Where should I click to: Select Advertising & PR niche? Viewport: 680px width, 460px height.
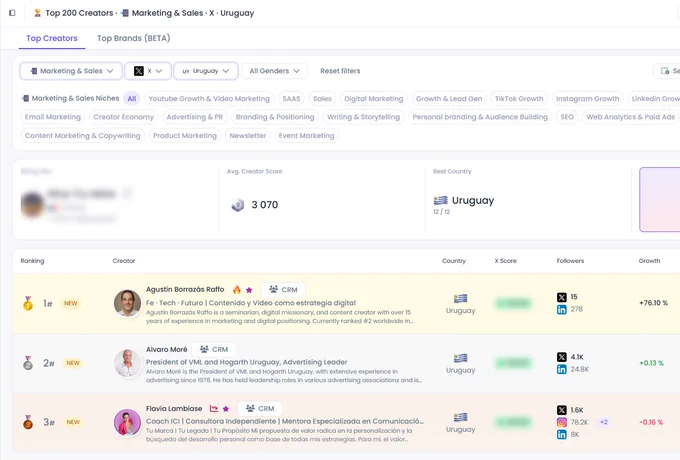tap(195, 117)
